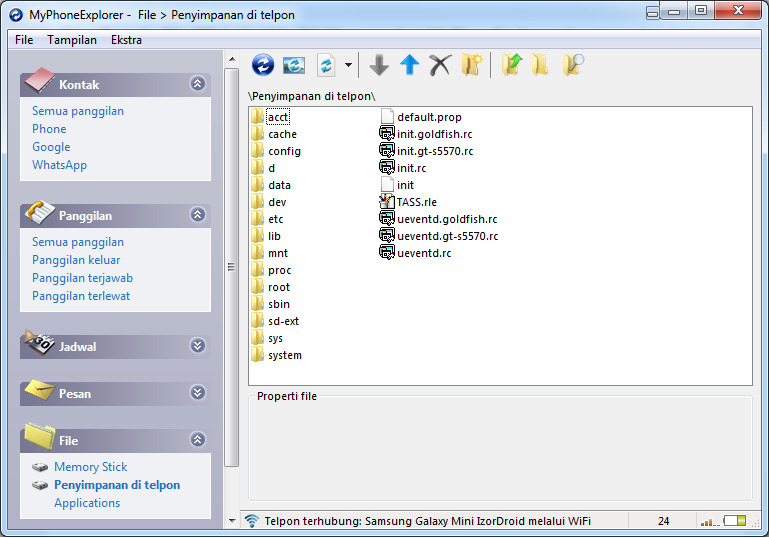This screenshot has height=538, width=769.
Task: Open Memory Stick in File panel
Action: click(91, 467)
